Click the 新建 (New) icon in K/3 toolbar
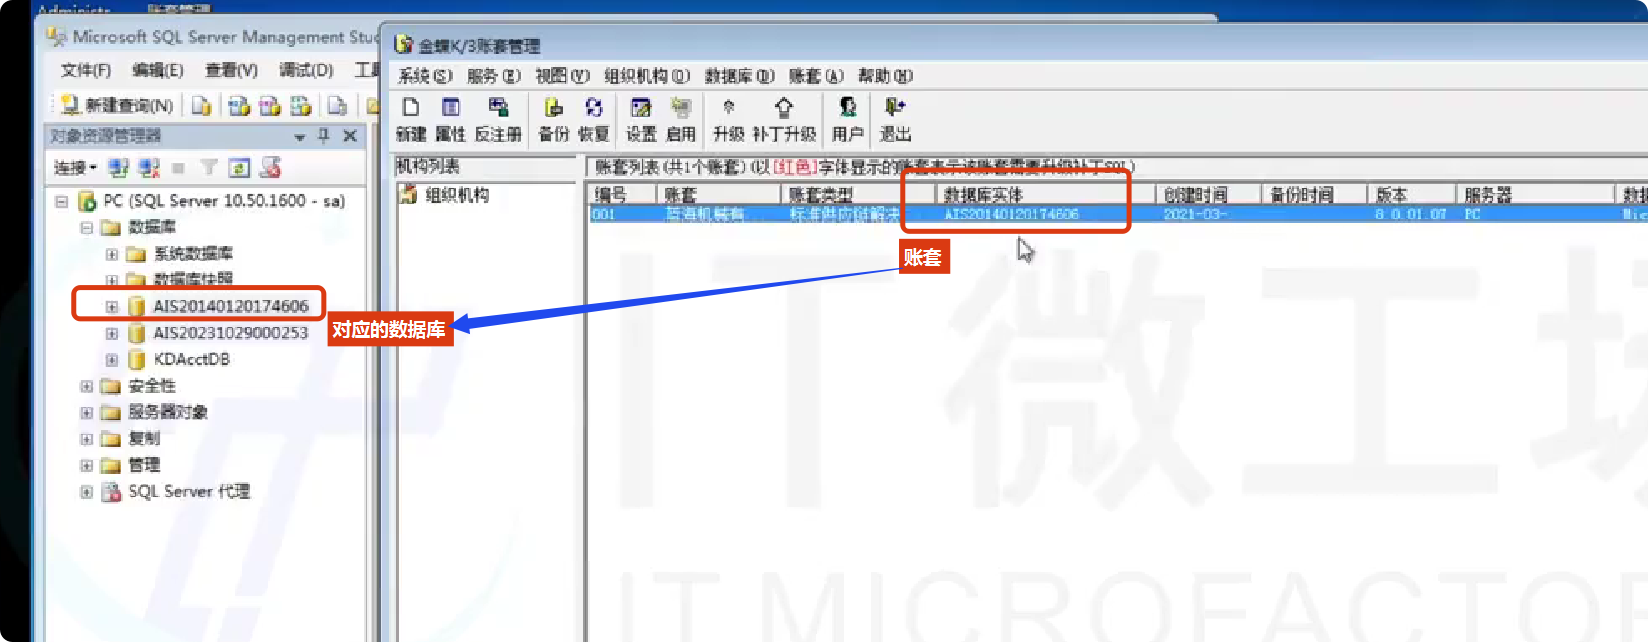This screenshot has height=642, width=1648. (x=410, y=119)
